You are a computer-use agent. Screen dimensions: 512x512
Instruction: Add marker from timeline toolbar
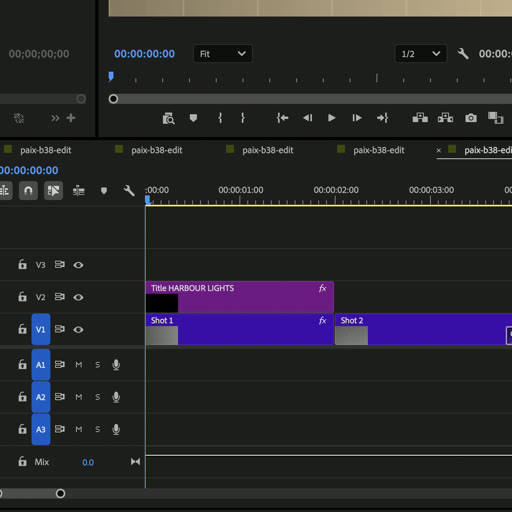[x=104, y=191]
